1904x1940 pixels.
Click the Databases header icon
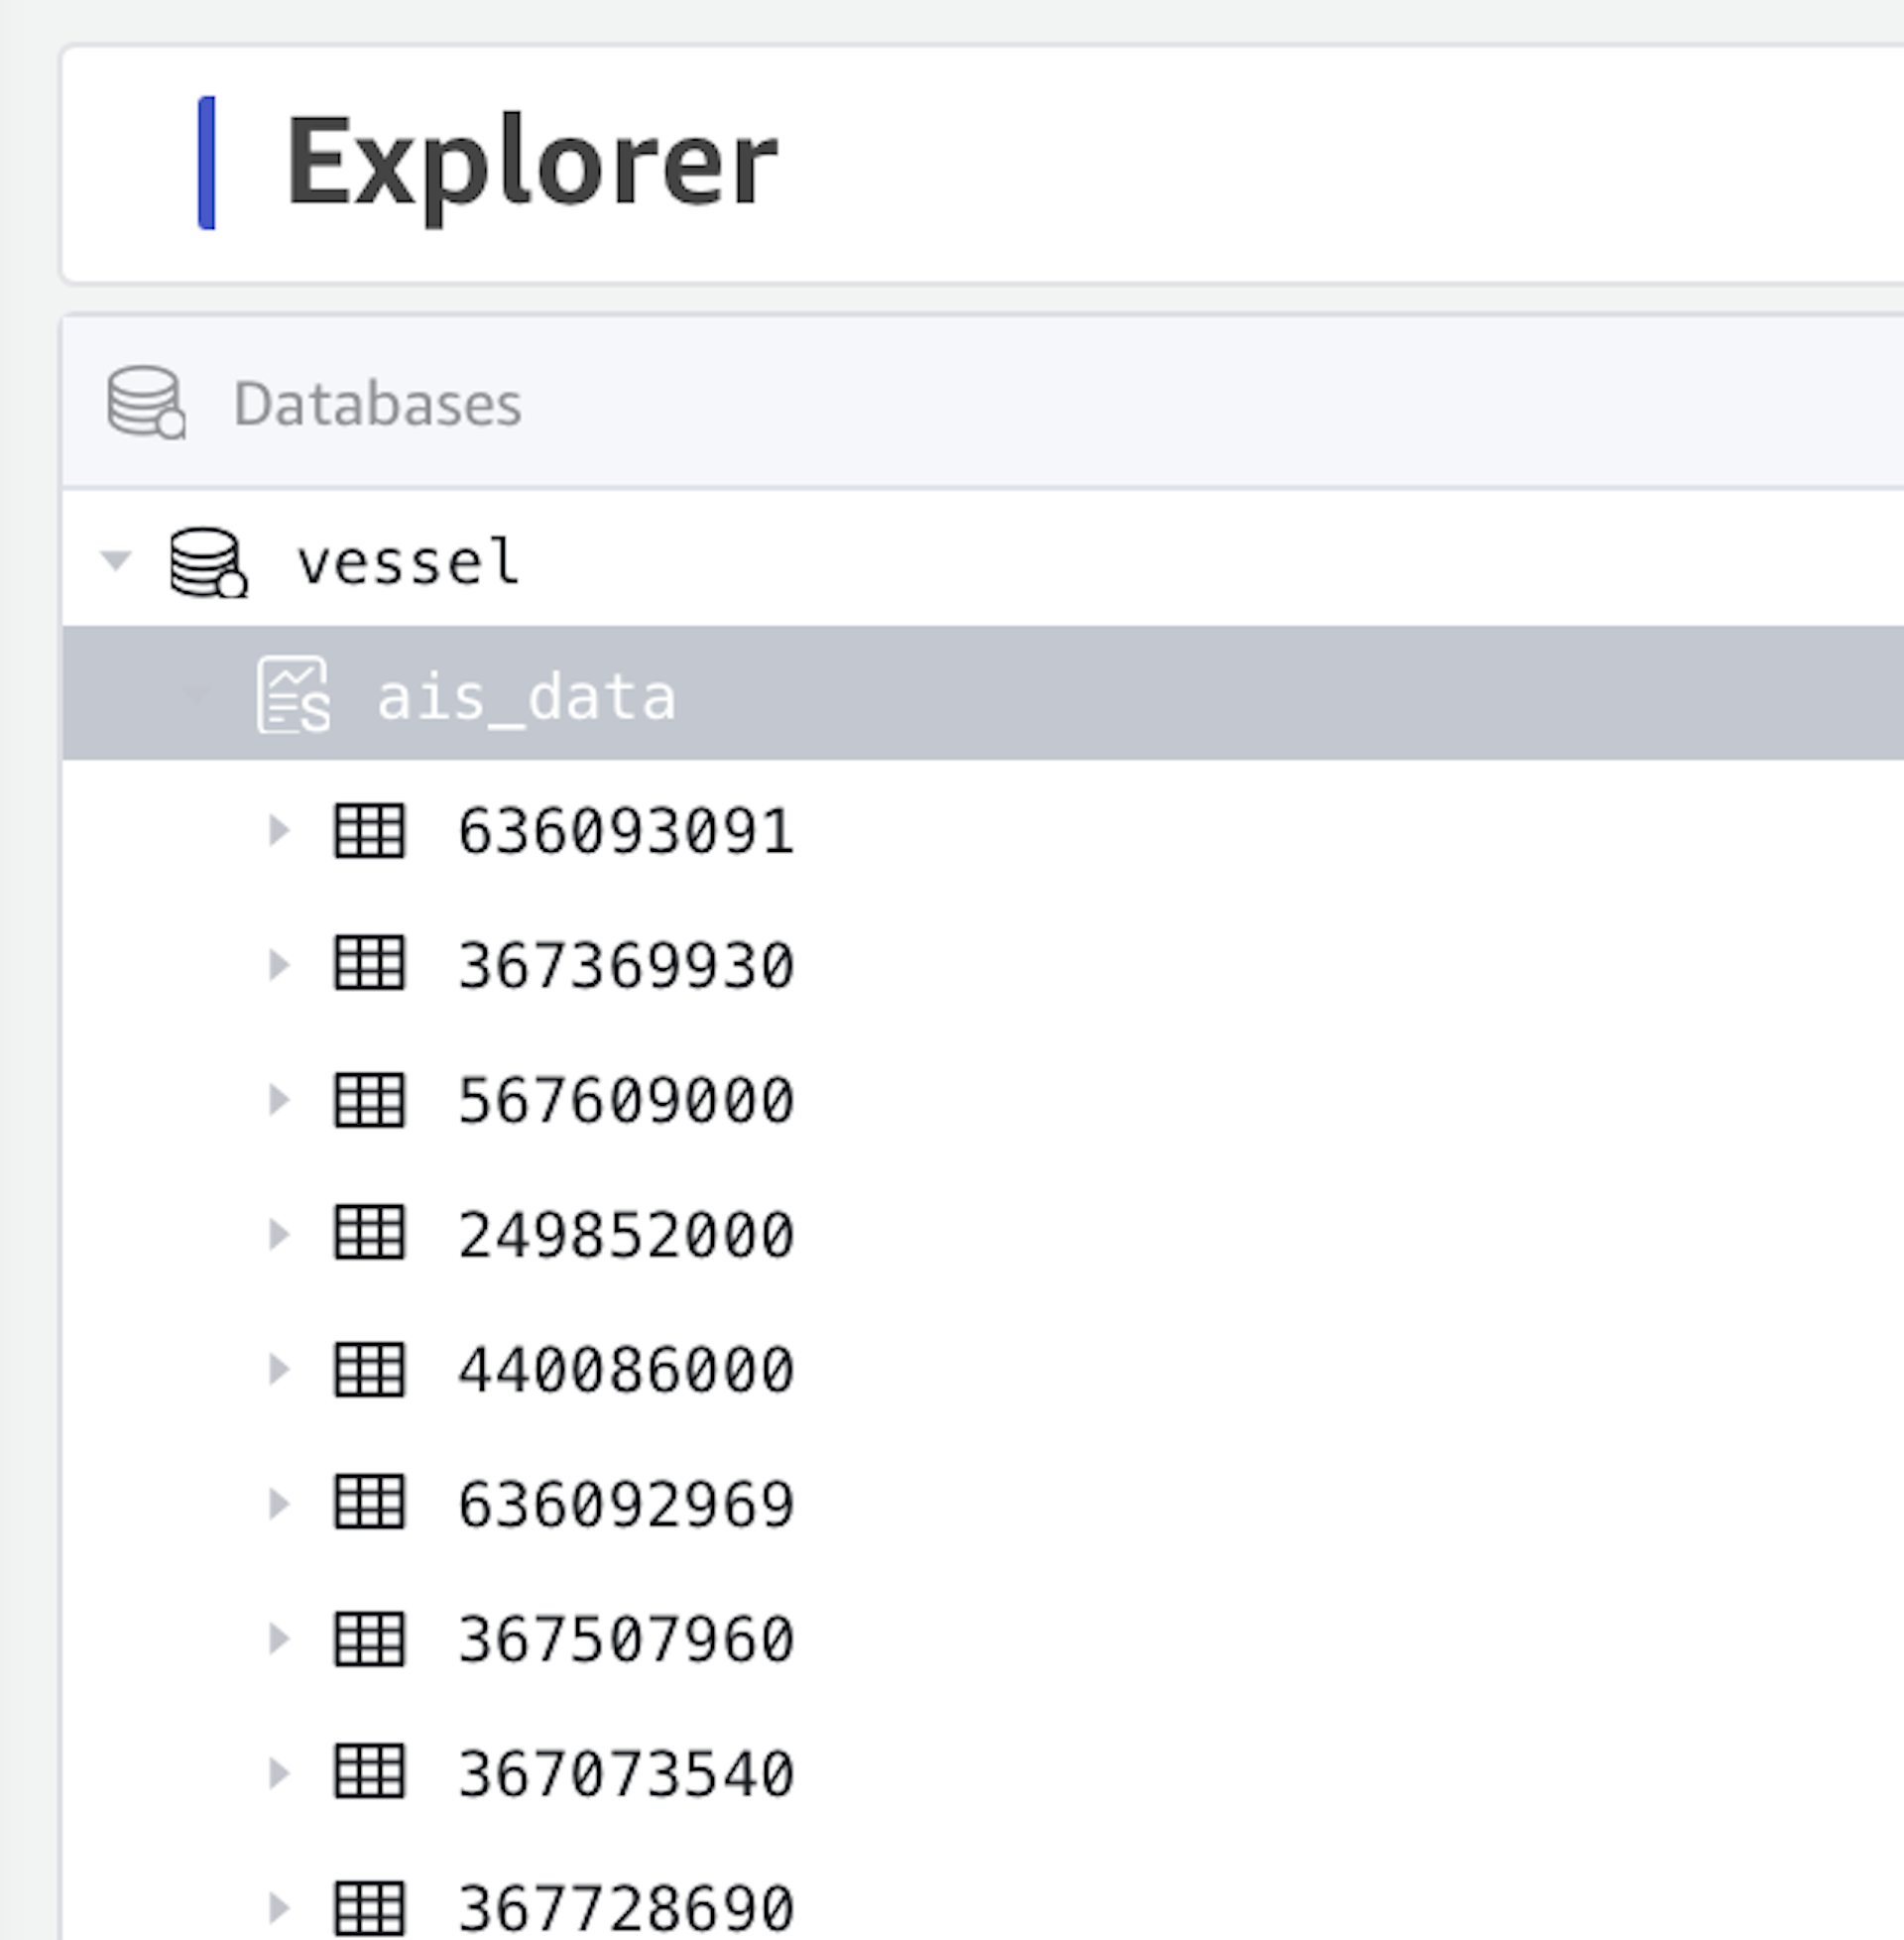[x=146, y=403]
